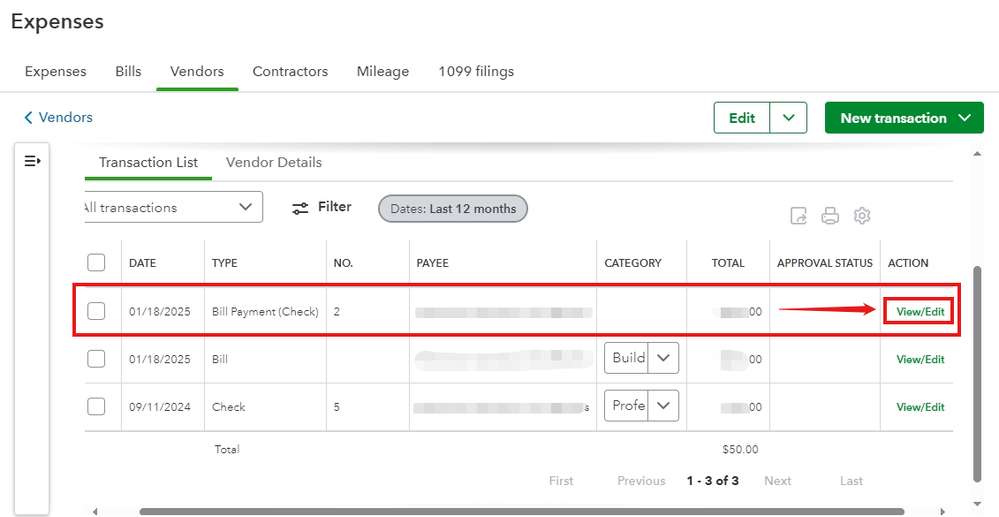Select the 01/18/2025 Bill row checkbox

point(96,359)
